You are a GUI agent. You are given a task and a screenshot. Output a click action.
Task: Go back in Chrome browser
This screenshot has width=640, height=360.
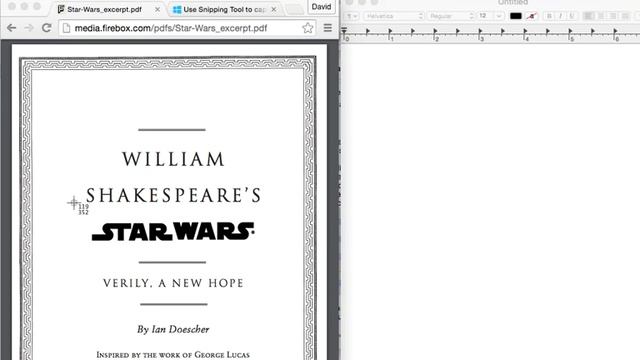11,28
